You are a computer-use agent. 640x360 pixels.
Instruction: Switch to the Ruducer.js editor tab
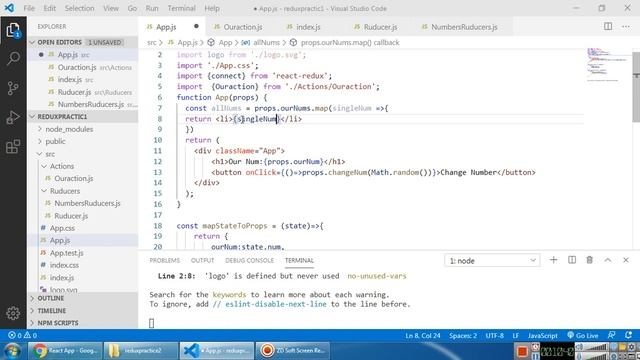click(380, 27)
